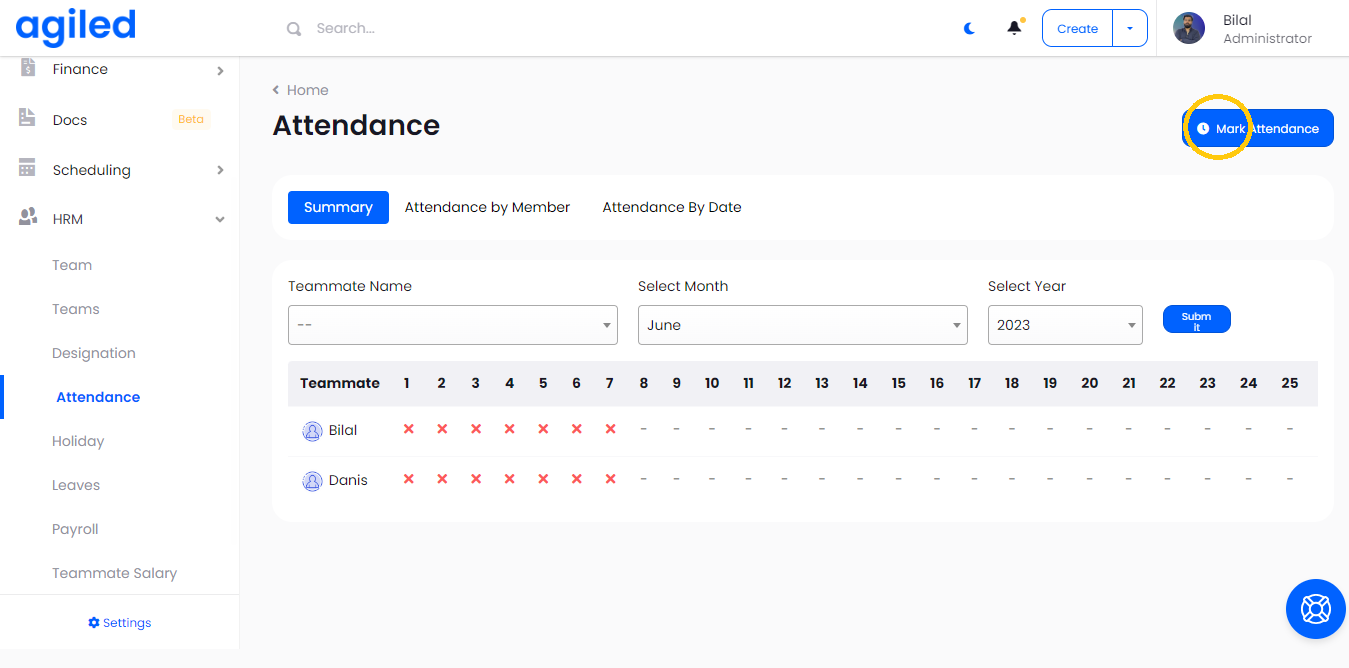Open the help lifebuoy chat icon
1349x668 pixels.
[1314, 608]
